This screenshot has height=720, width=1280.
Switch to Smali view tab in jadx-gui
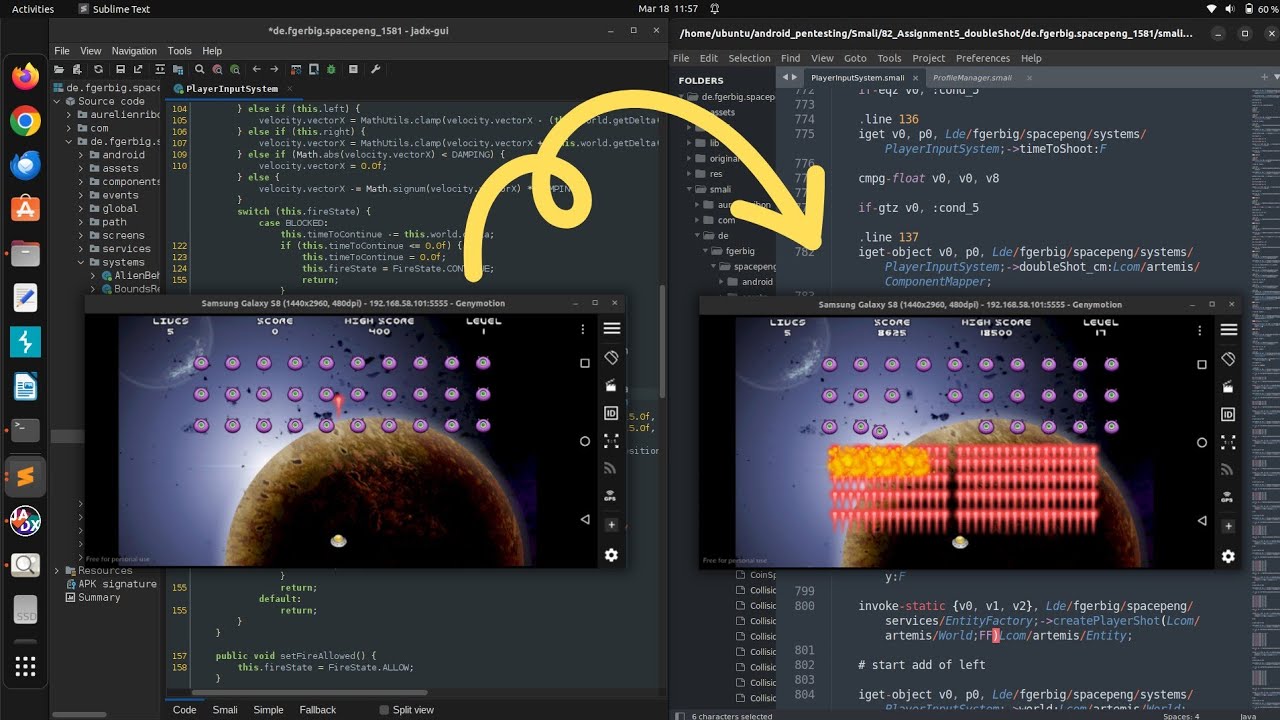click(225, 710)
